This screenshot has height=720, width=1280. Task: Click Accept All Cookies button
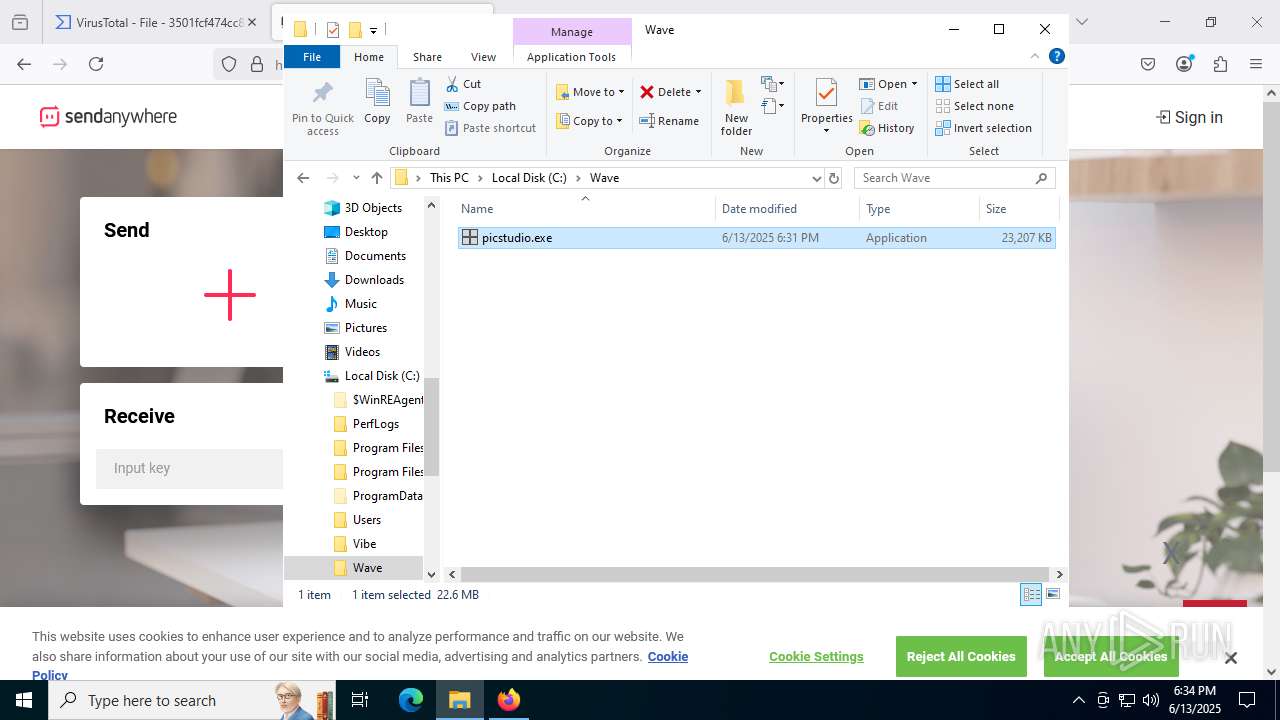click(1111, 656)
